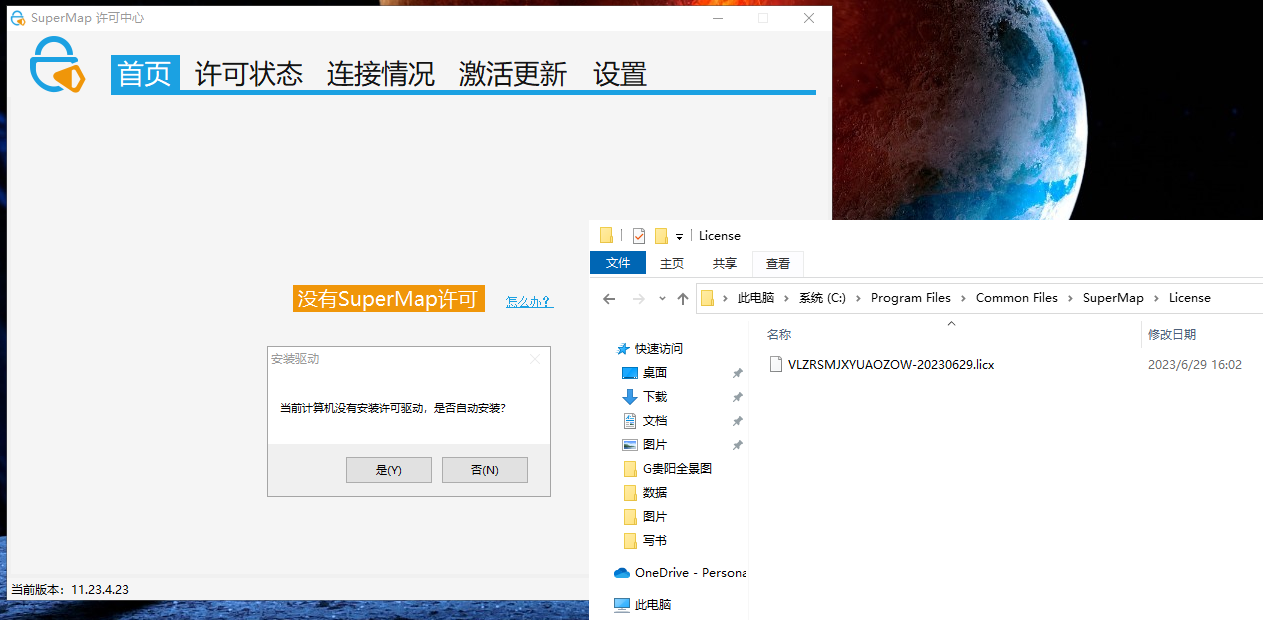Click the folder icon in the address bar
This screenshot has width=1263, height=620.
click(708, 298)
